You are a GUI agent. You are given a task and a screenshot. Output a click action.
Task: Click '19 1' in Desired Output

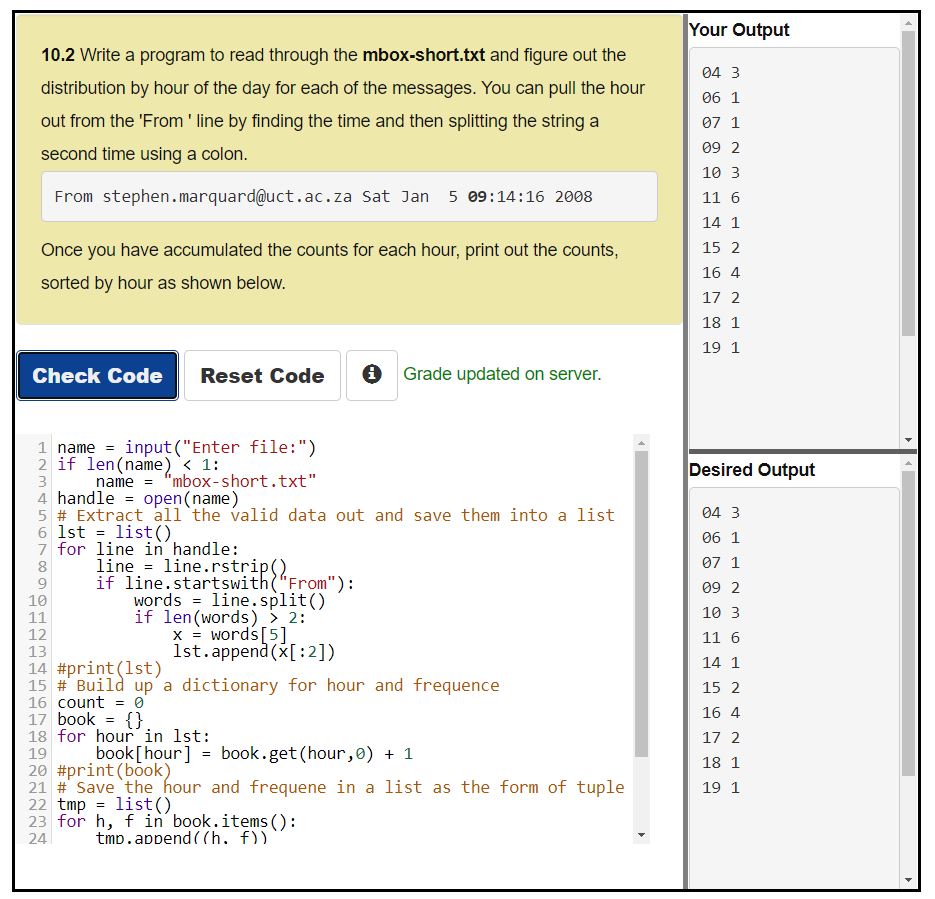721,788
